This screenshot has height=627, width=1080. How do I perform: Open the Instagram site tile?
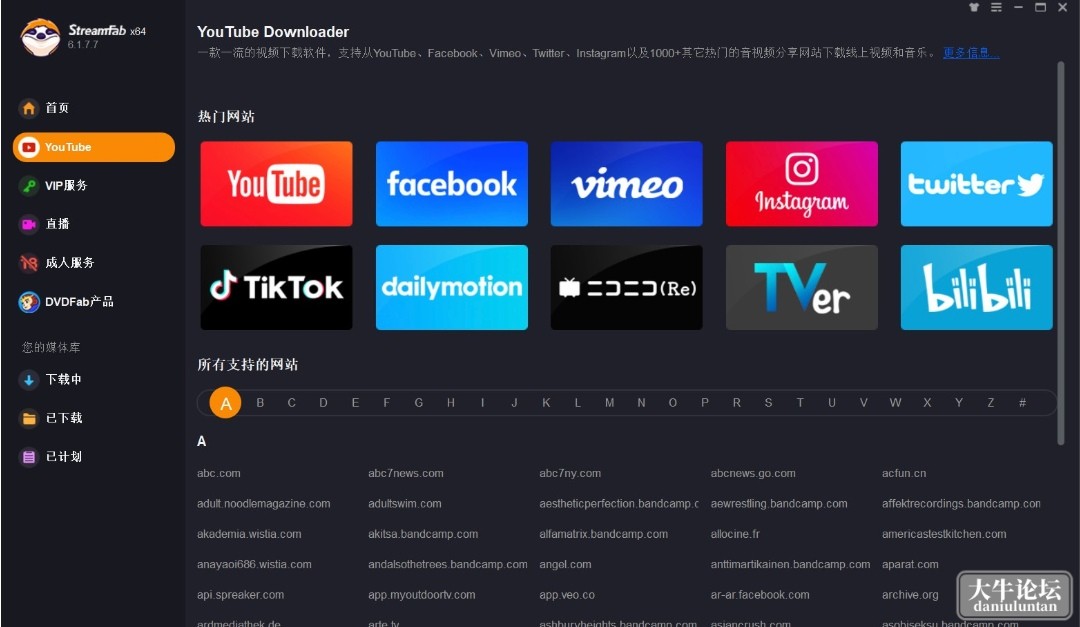(x=802, y=184)
